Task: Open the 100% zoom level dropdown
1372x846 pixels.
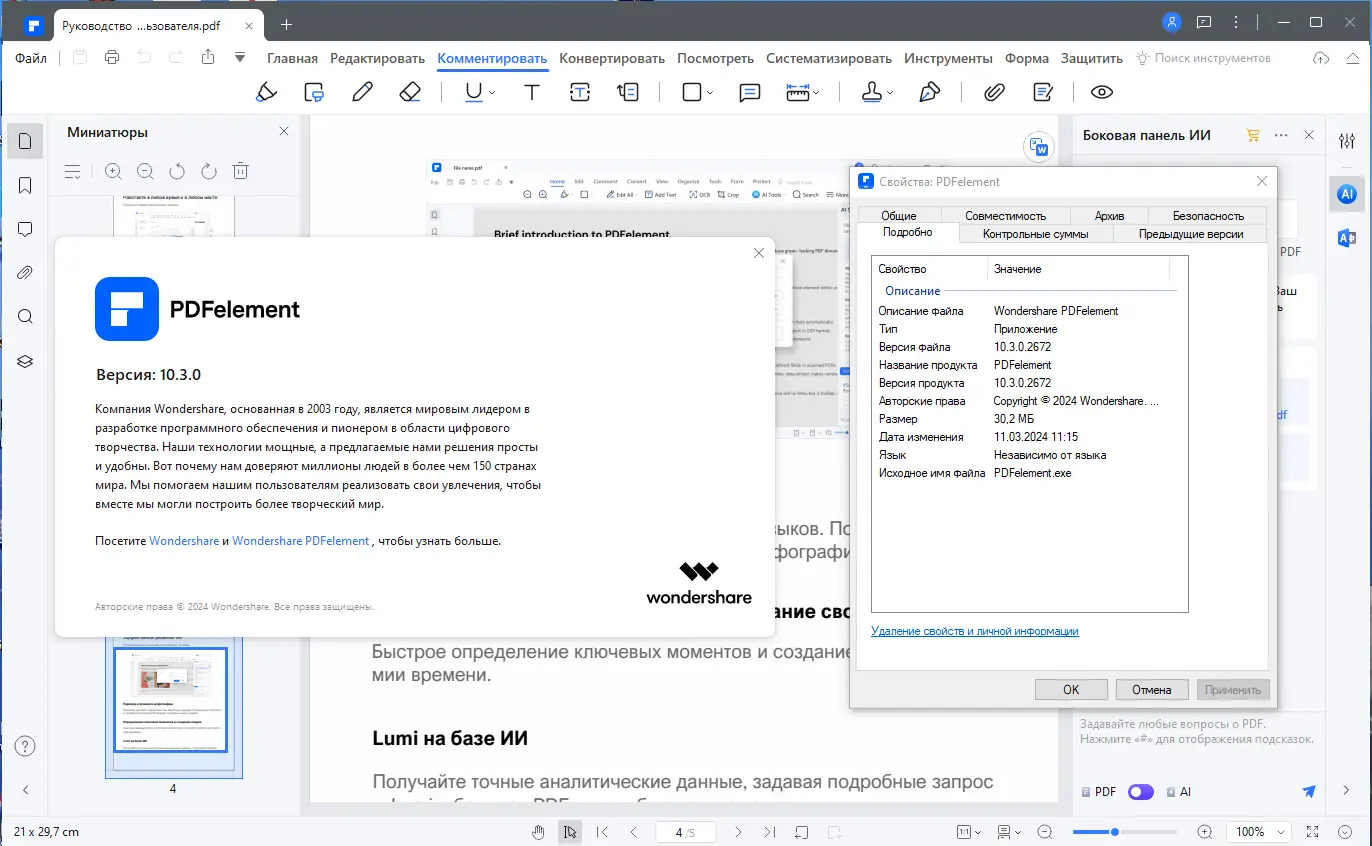Action: click(x=1258, y=832)
